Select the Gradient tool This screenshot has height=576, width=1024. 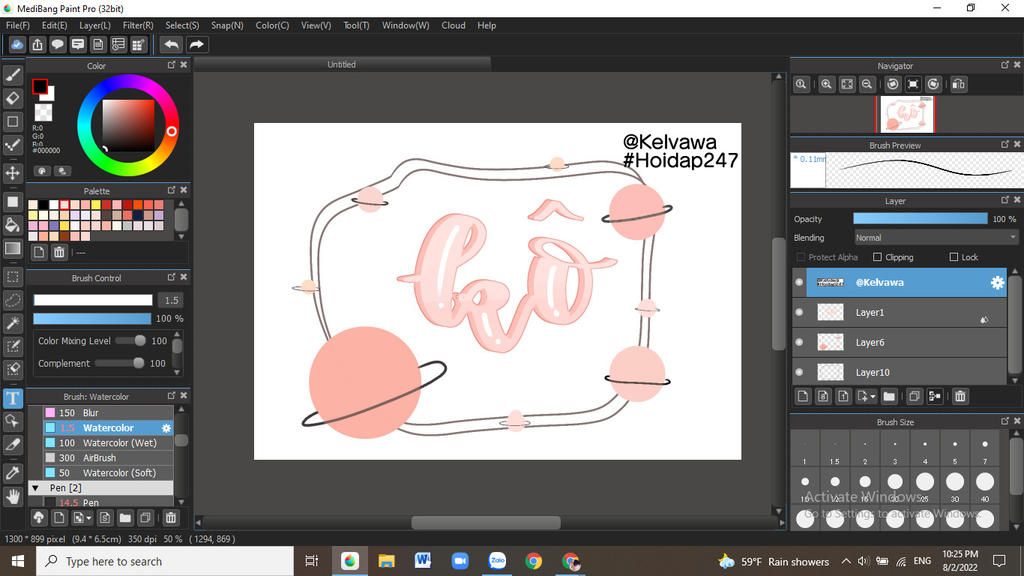[x=12, y=248]
